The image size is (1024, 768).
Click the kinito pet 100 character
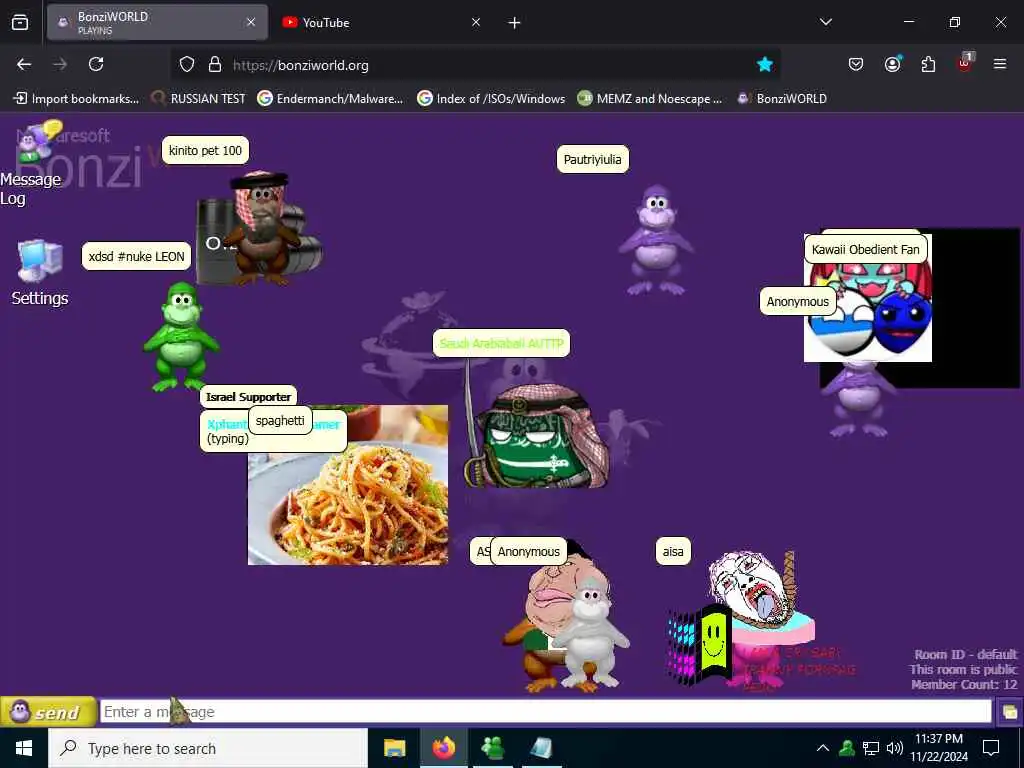(261, 227)
